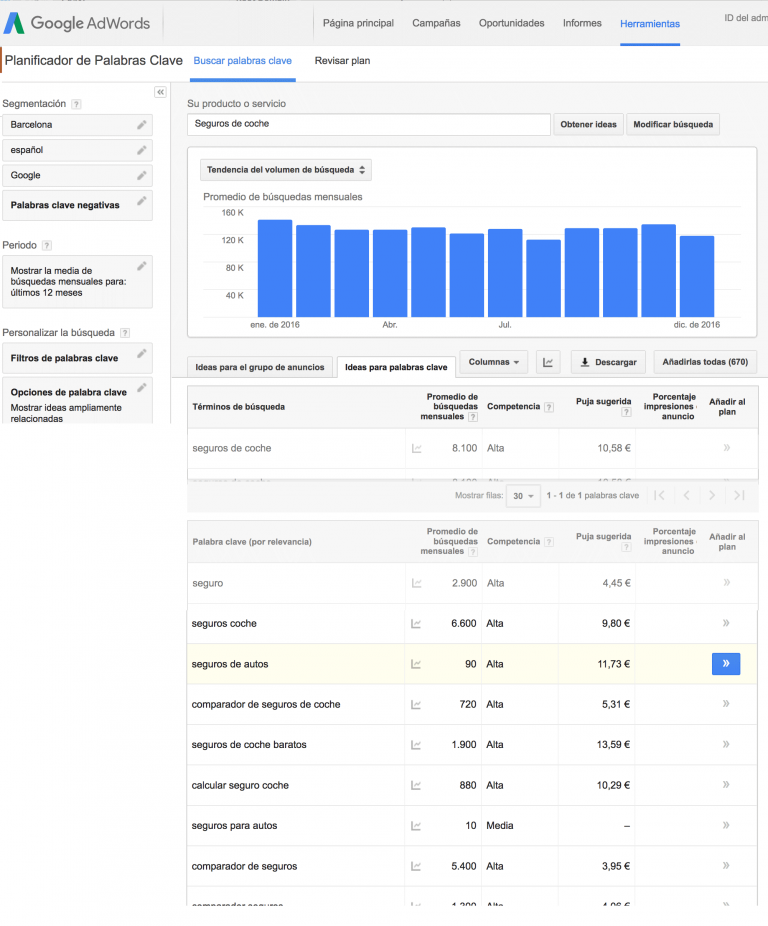Add 'seguros de autos' to plan blue arrow
The width and height of the screenshot is (768, 926).
[726, 664]
